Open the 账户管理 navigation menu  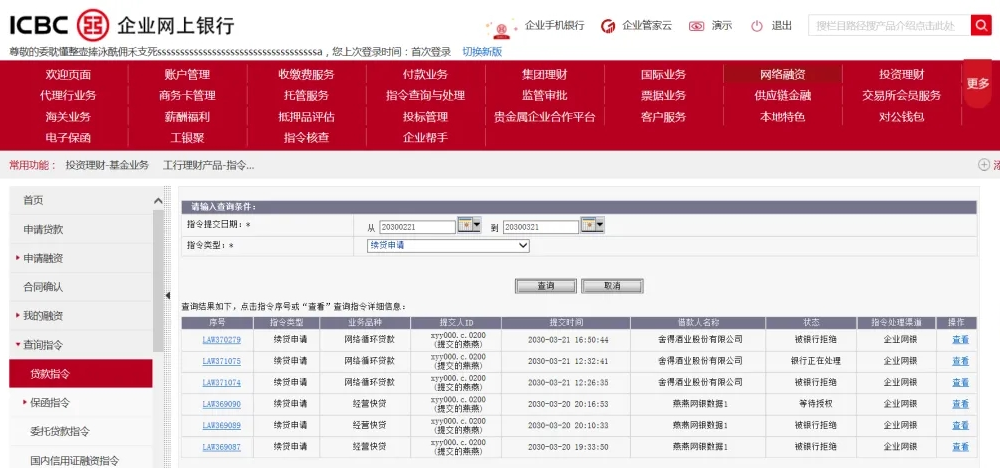tap(187, 74)
